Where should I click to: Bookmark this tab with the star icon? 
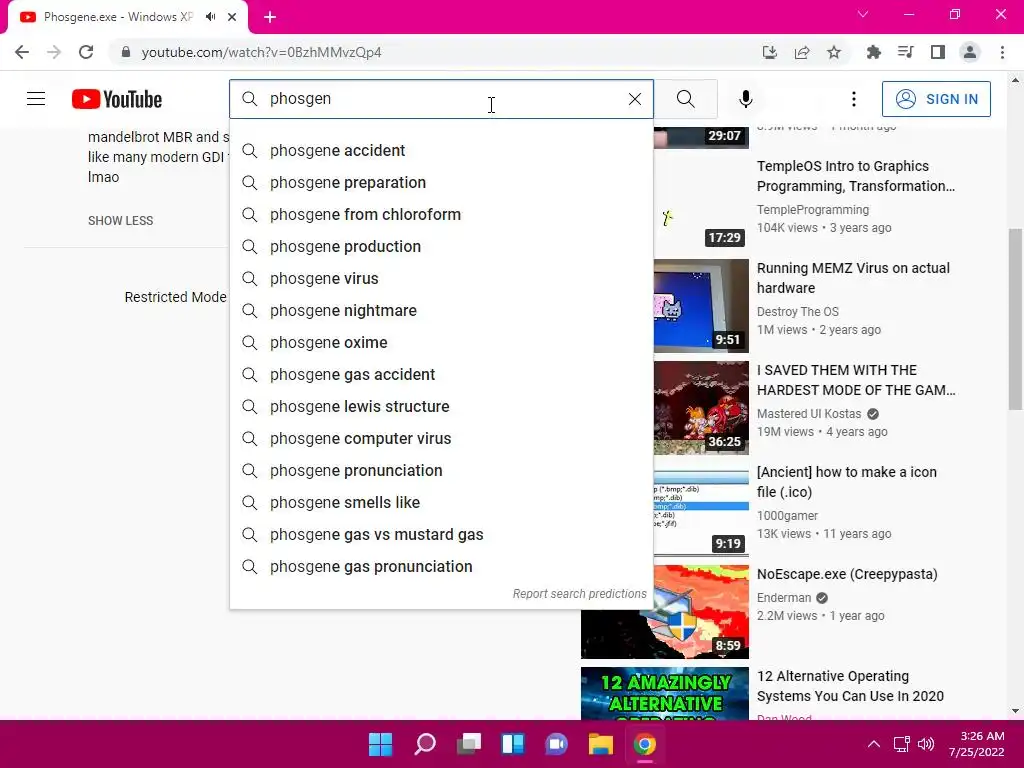[x=834, y=52]
